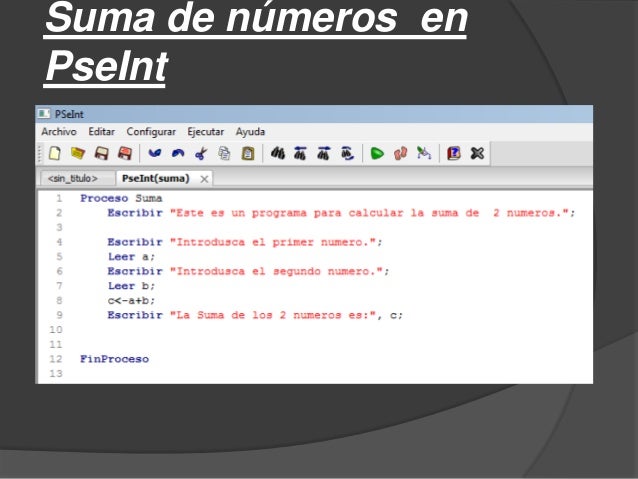Click line number 3 in the margin
Screen dimensions: 638x479
coord(59,227)
